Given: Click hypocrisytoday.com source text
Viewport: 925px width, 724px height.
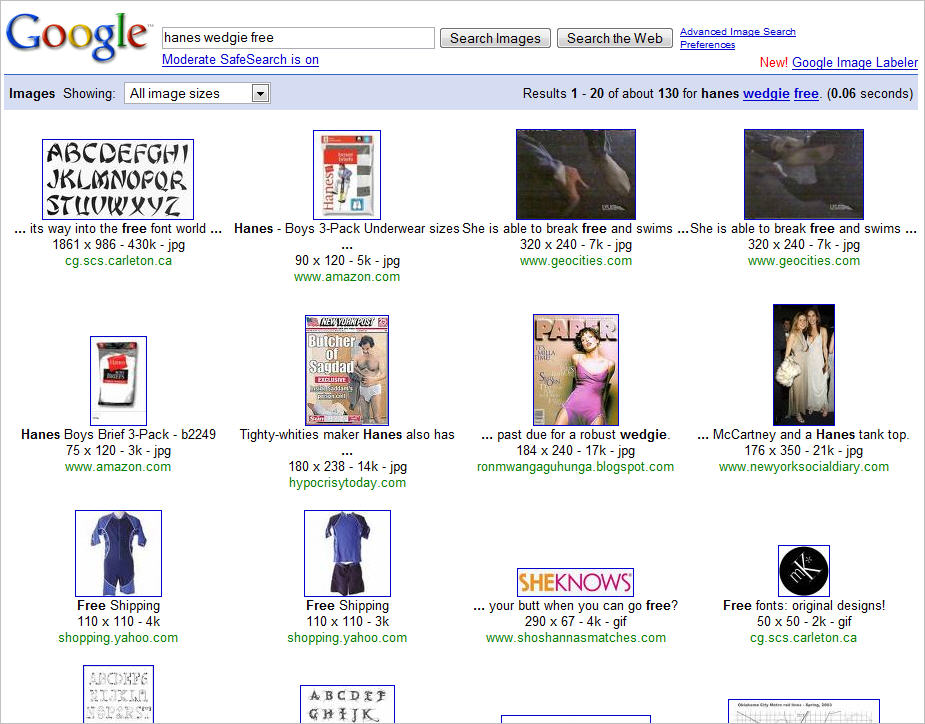Looking at the screenshot, I should [x=347, y=483].
